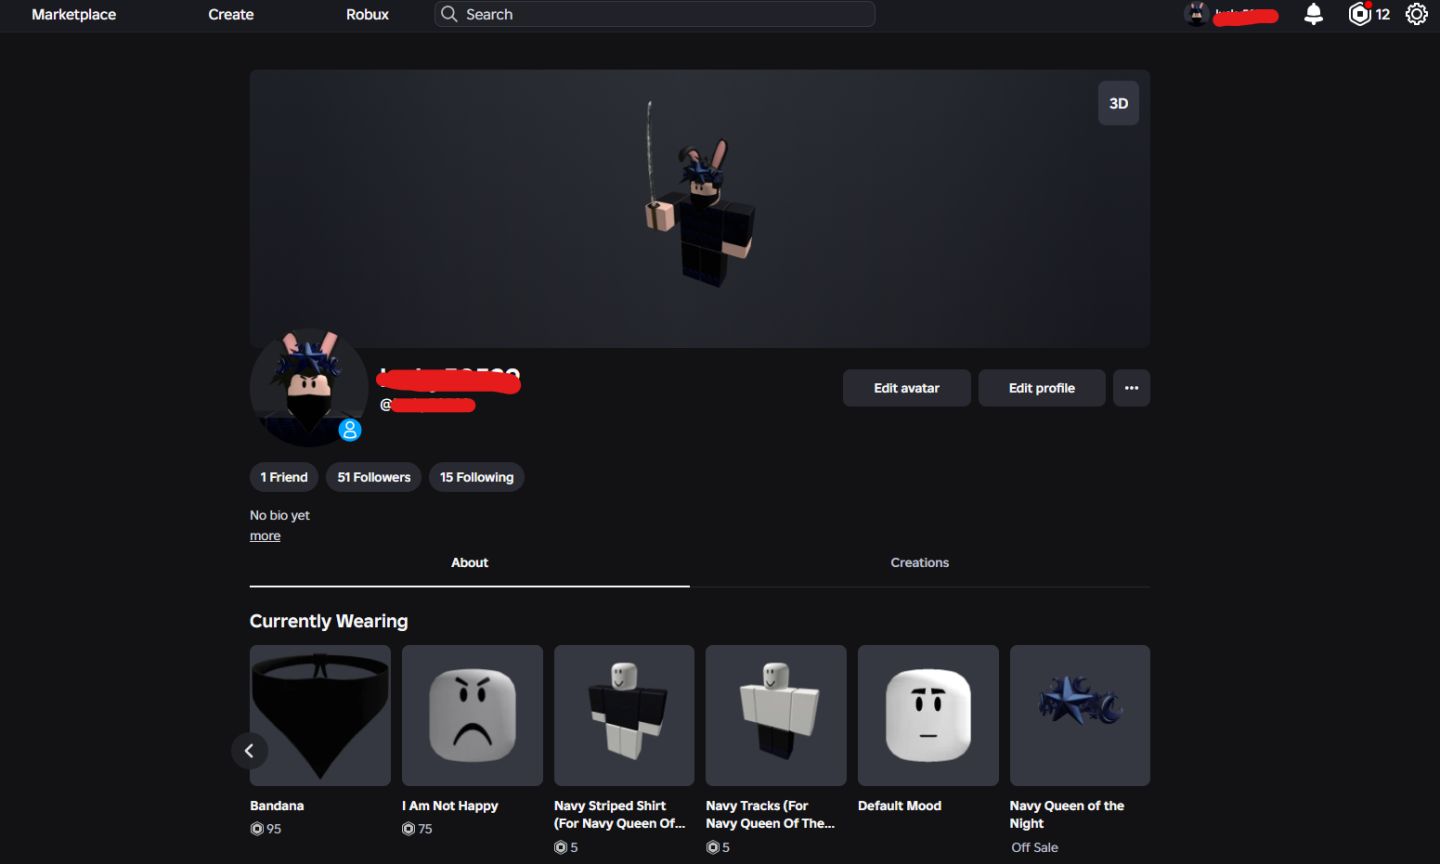
Task: Open the settings gear
Action: click(x=1417, y=14)
